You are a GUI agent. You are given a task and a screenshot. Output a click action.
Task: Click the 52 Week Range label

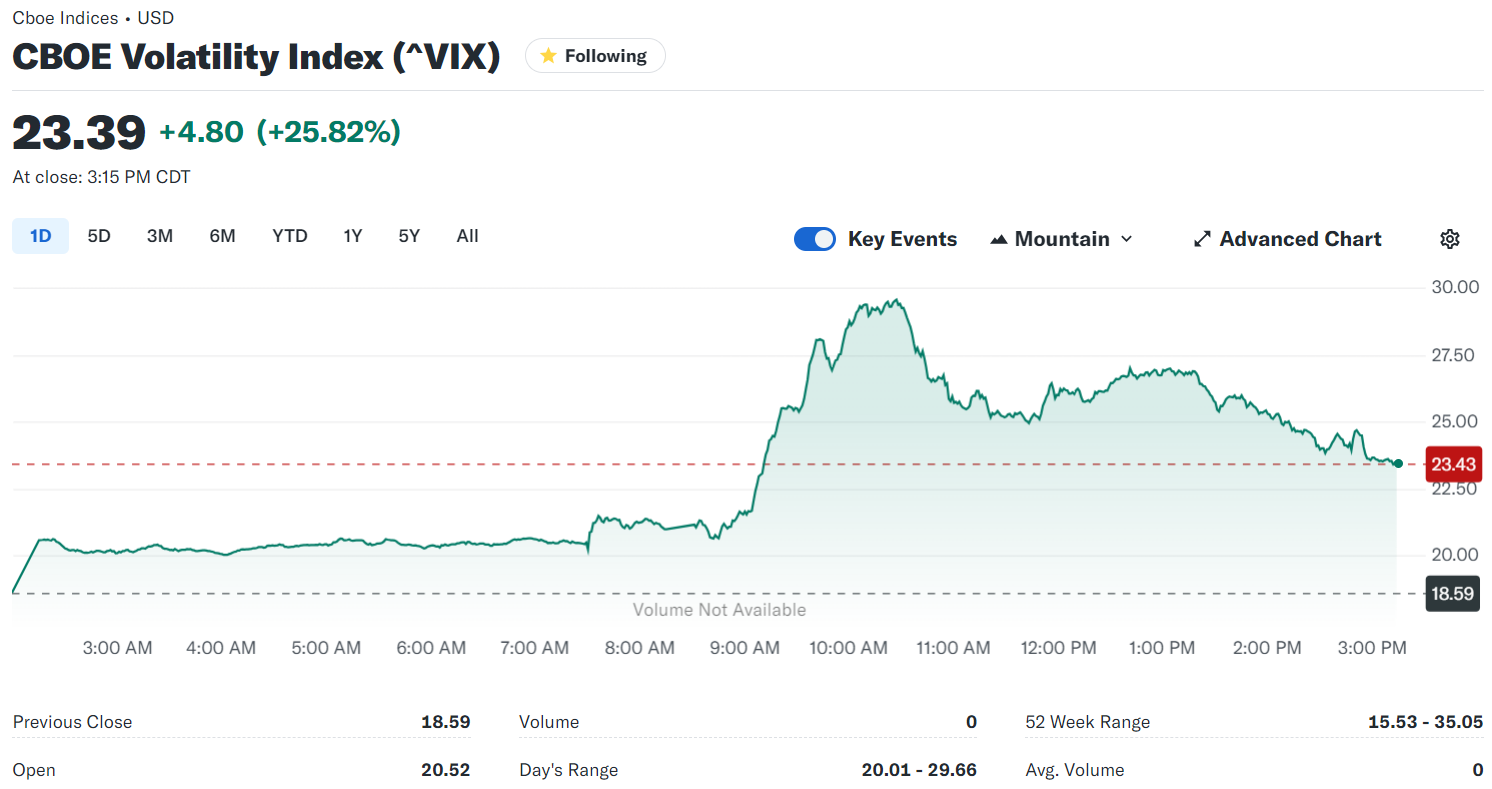(1088, 722)
